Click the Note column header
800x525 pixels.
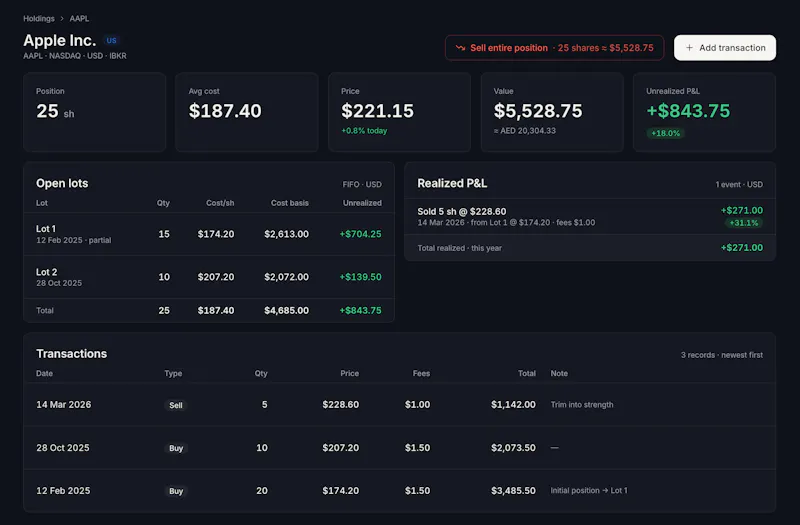tap(559, 373)
